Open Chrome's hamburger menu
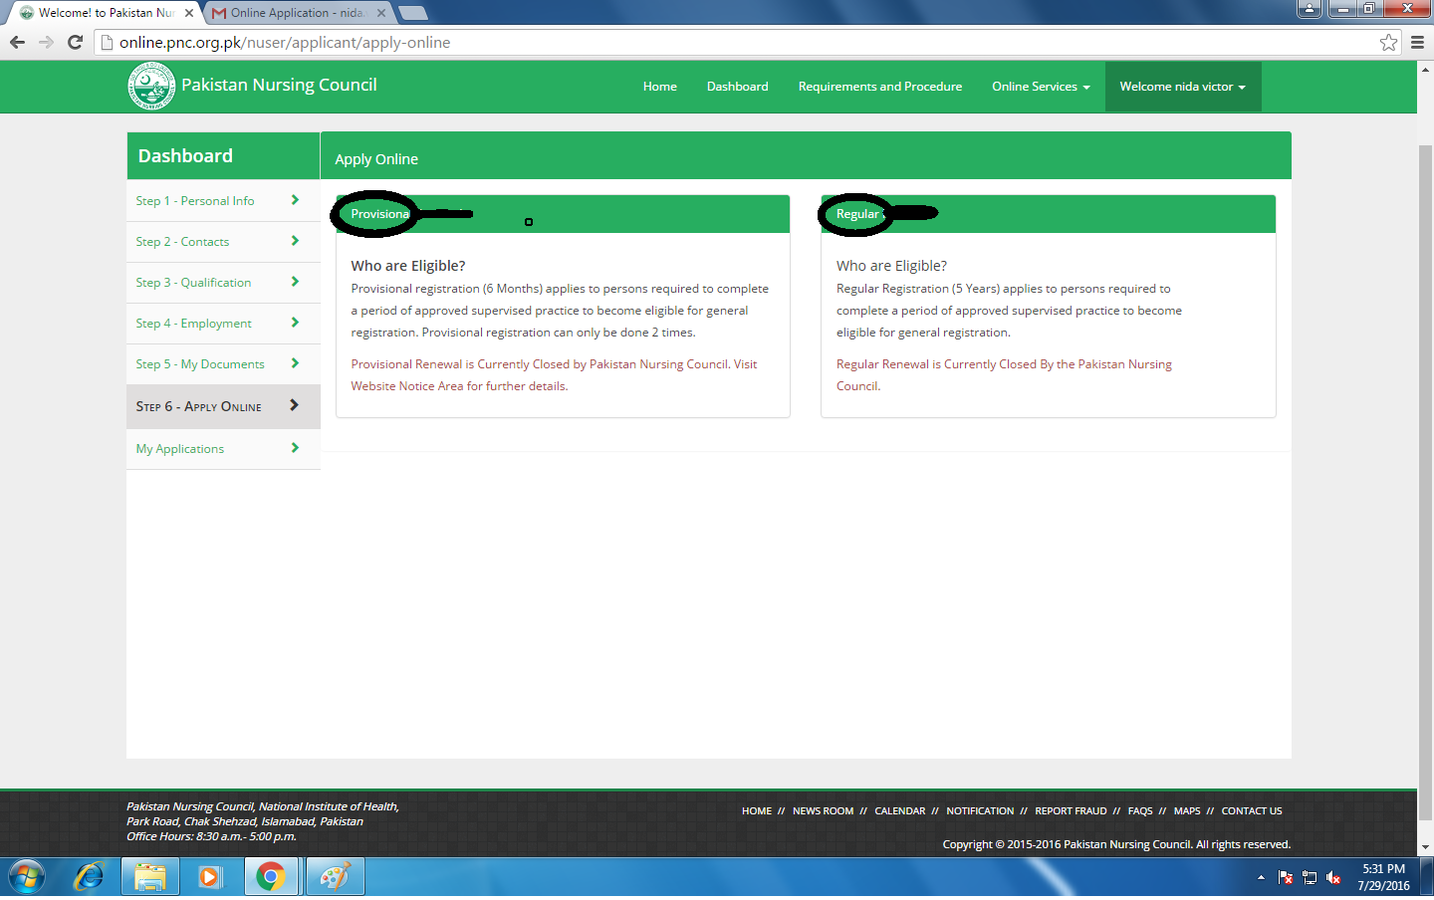Viewport: 1434px width, 900px height. (1417, 42)
